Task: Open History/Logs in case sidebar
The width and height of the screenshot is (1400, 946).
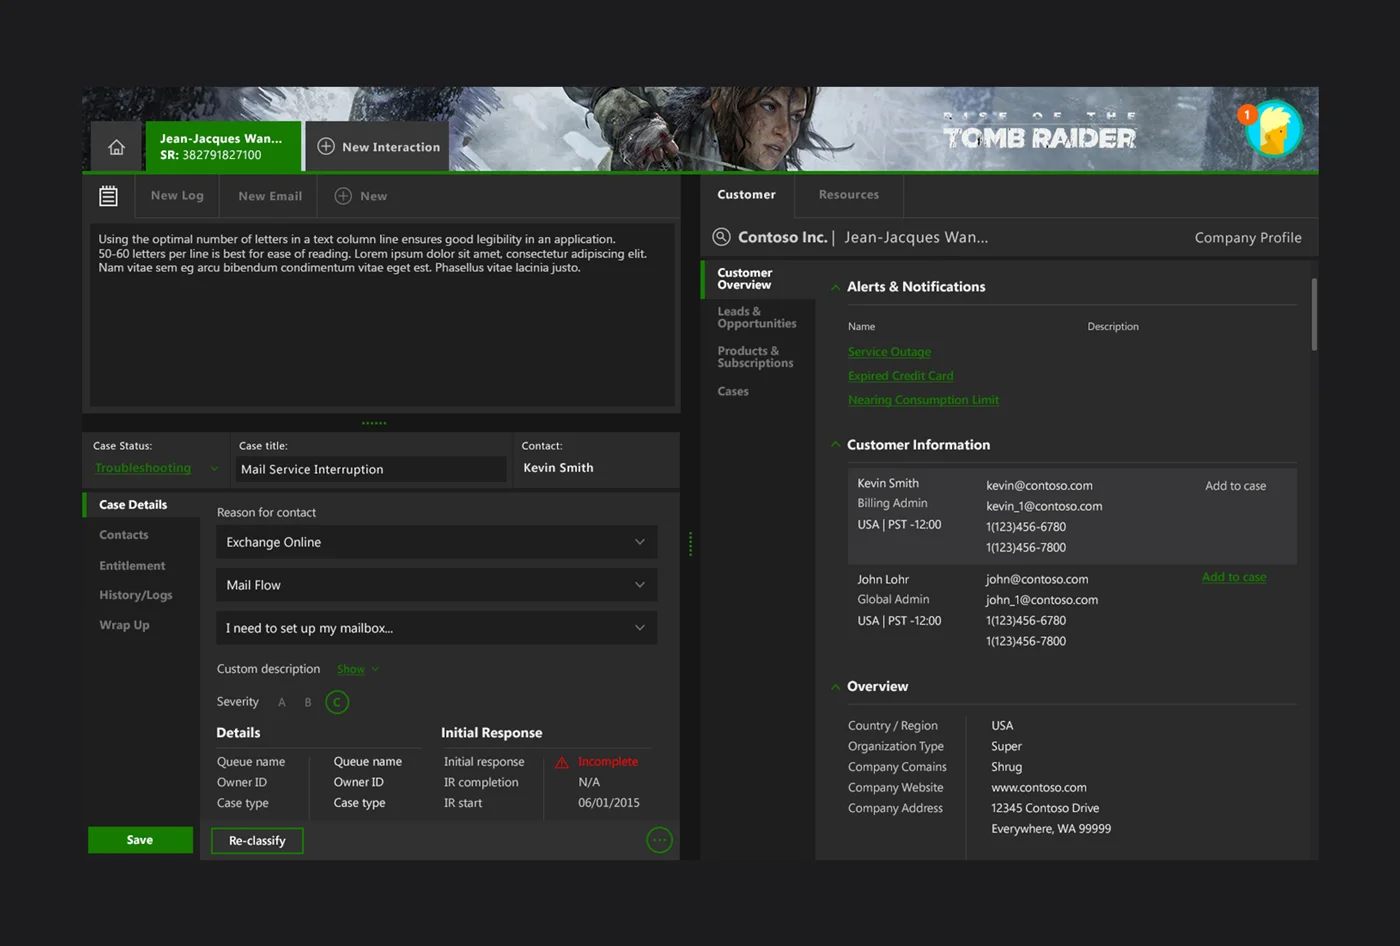Action: pyautogui.click(x=135, y=595)
